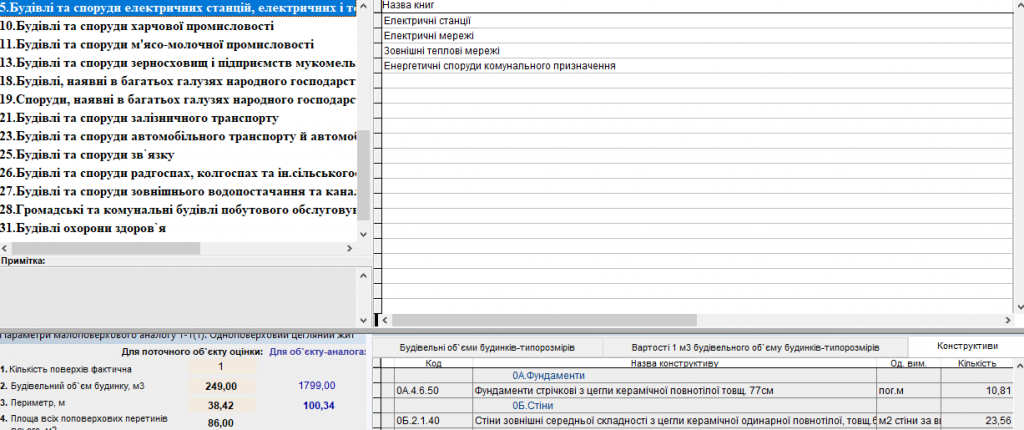The image size is (1024, 430).
Task: Click the Кількість column header
Action: tap(978, 363)
